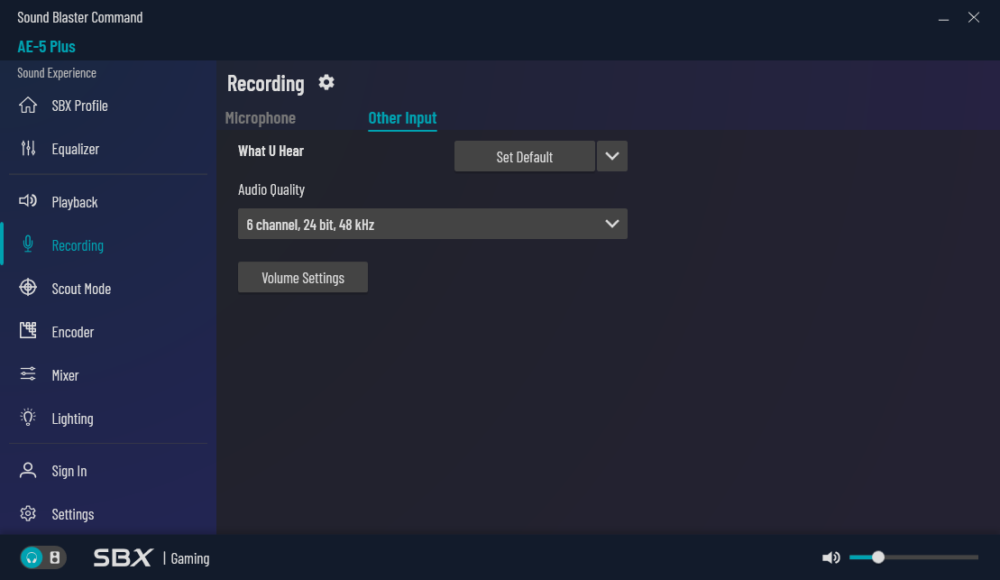Image resolution: width=1000 pixels, height=580 pixels.
Task: Open recording settings gear beside Recording title
Action: (326, 82)
